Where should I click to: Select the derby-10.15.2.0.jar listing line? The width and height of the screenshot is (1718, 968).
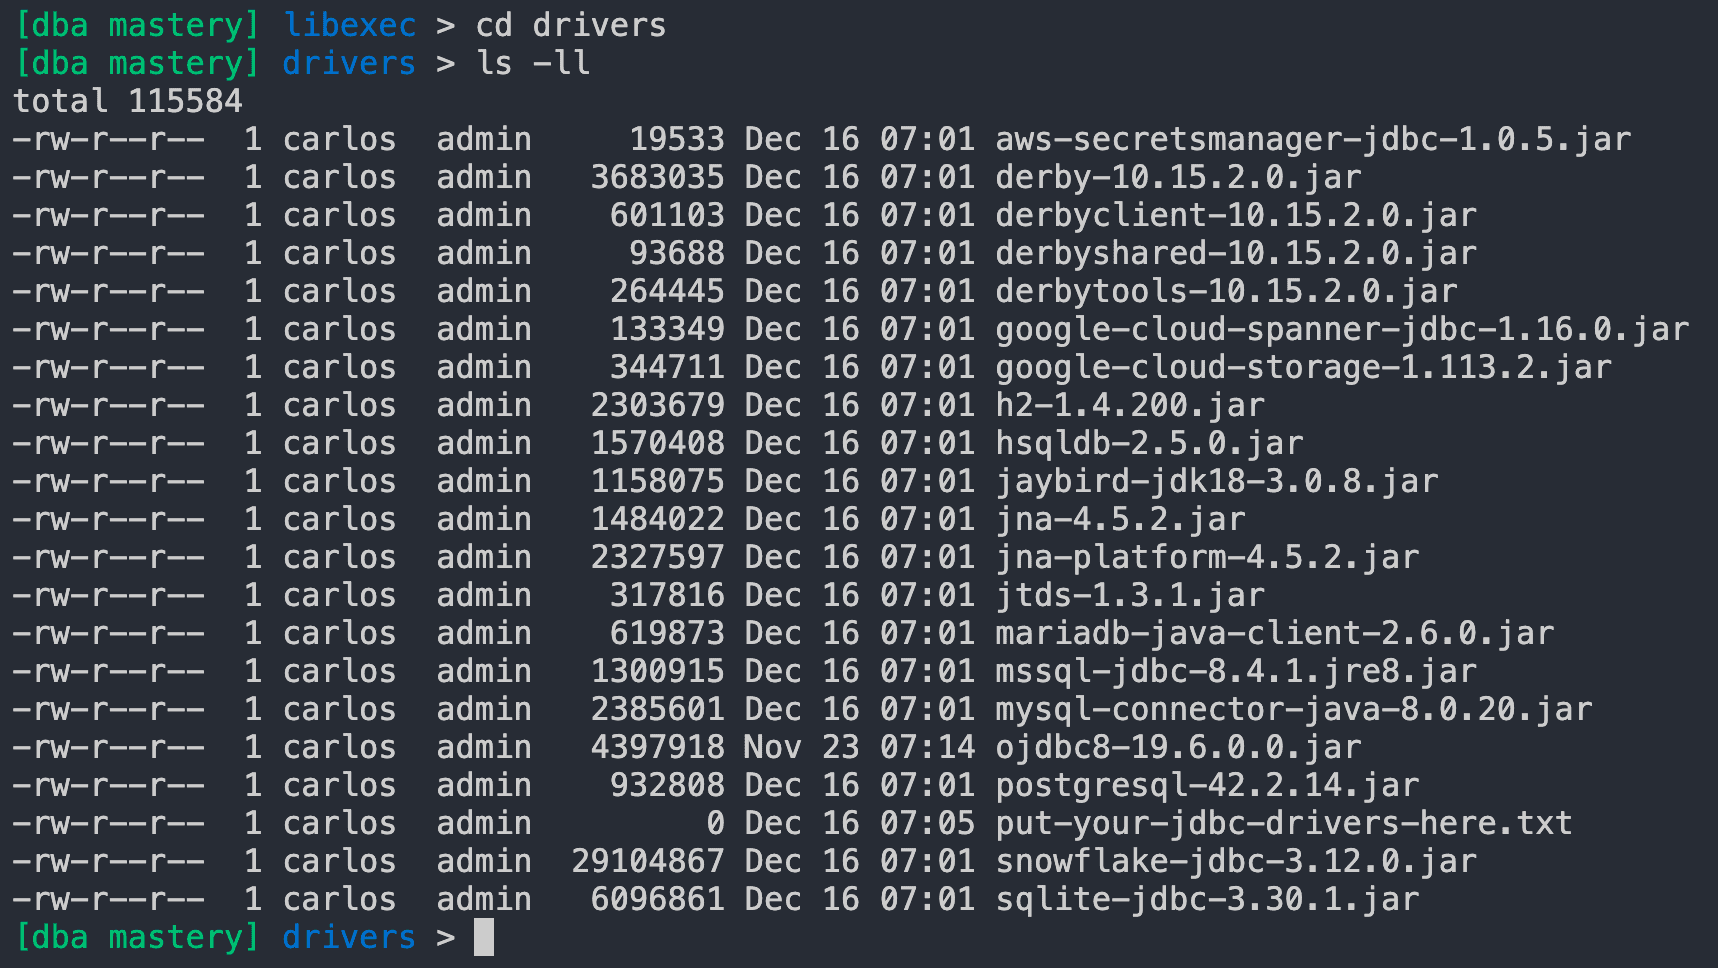[x=1175, y=176]
